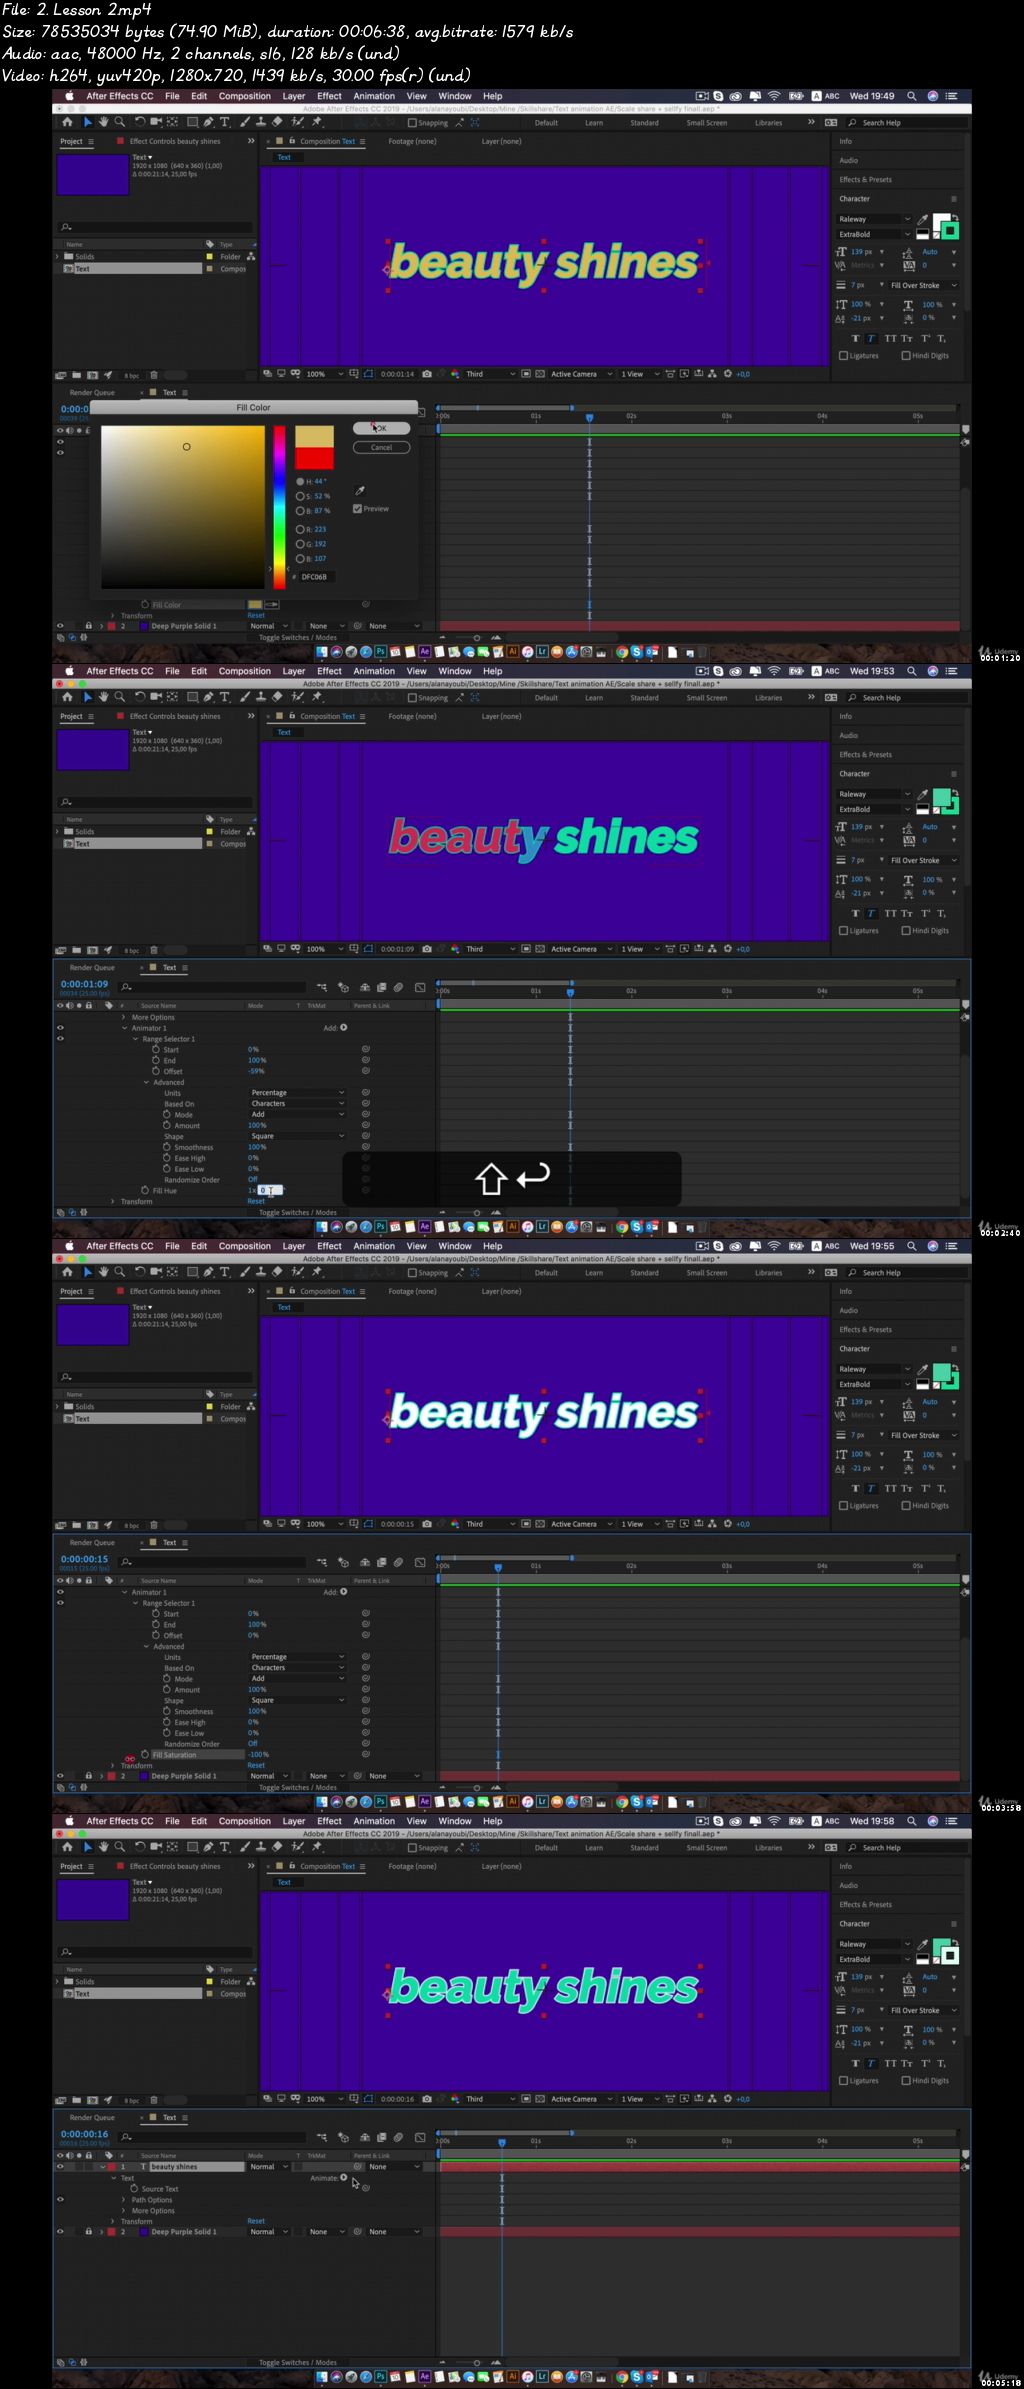Toggle the Preview checkbox in Fill Color dialog
The height and width of the screenshot is (2389, 1024).
pyautogui.click(x=357, y=509)
